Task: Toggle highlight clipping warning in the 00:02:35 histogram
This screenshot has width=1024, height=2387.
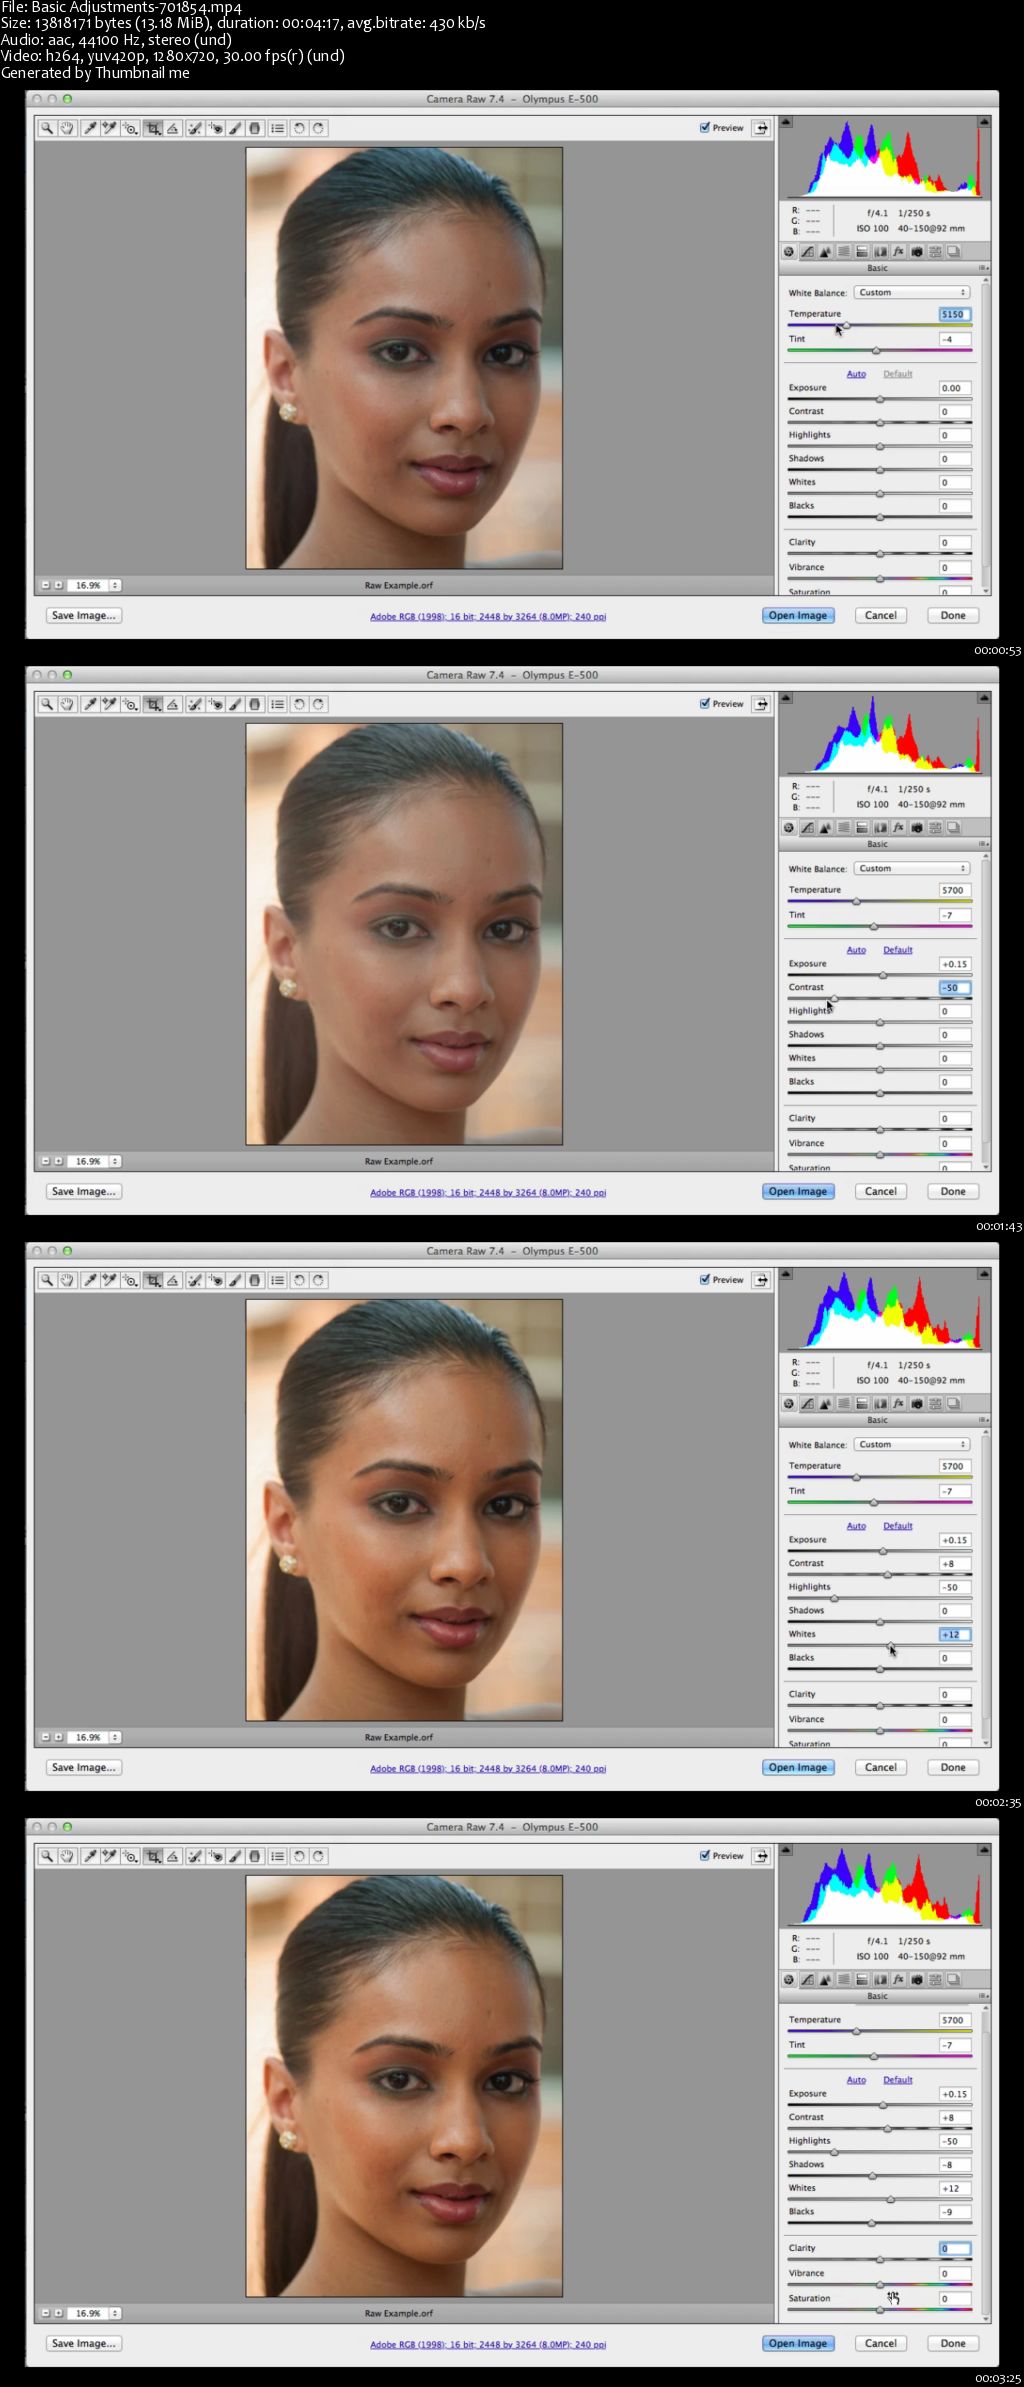Action: (x=984, y=1274)
